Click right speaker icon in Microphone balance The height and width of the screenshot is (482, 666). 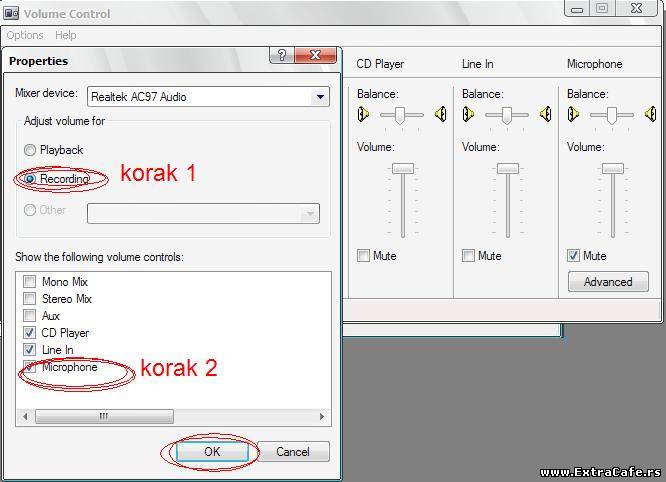coord(650,114)
